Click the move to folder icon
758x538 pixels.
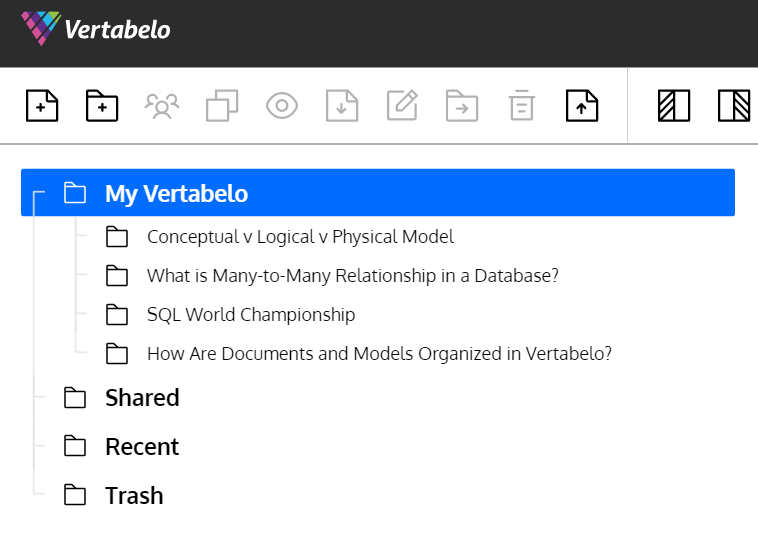point(462,105)
